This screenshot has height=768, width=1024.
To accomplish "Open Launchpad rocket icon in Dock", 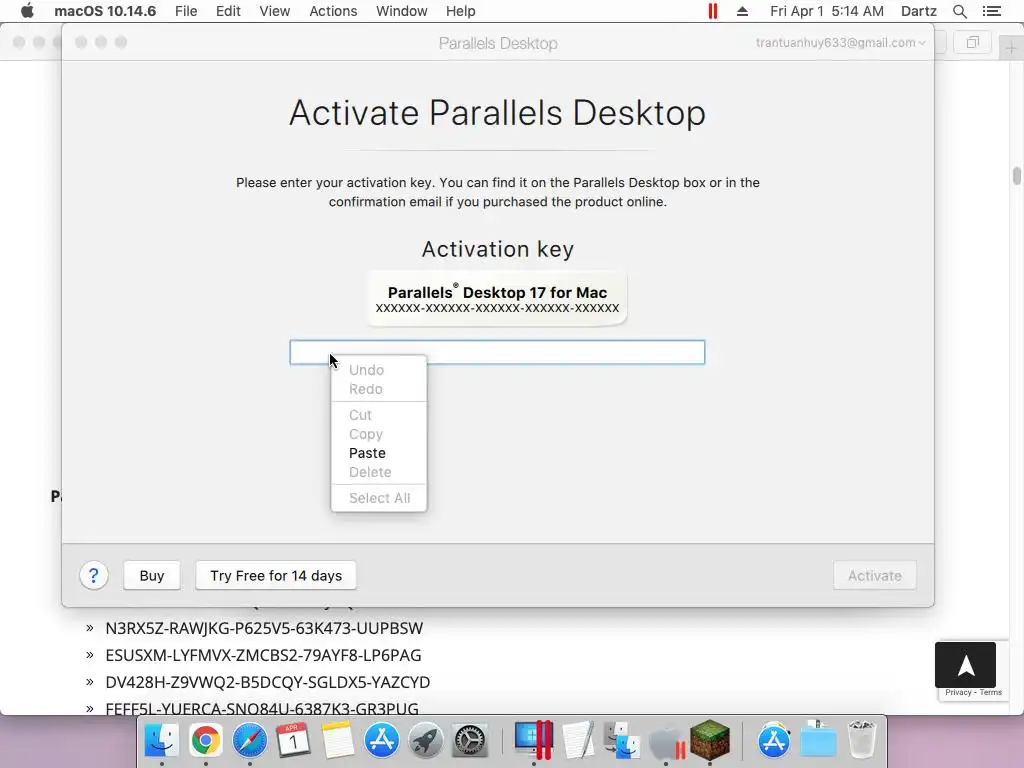I will click(x=425, y=740).
